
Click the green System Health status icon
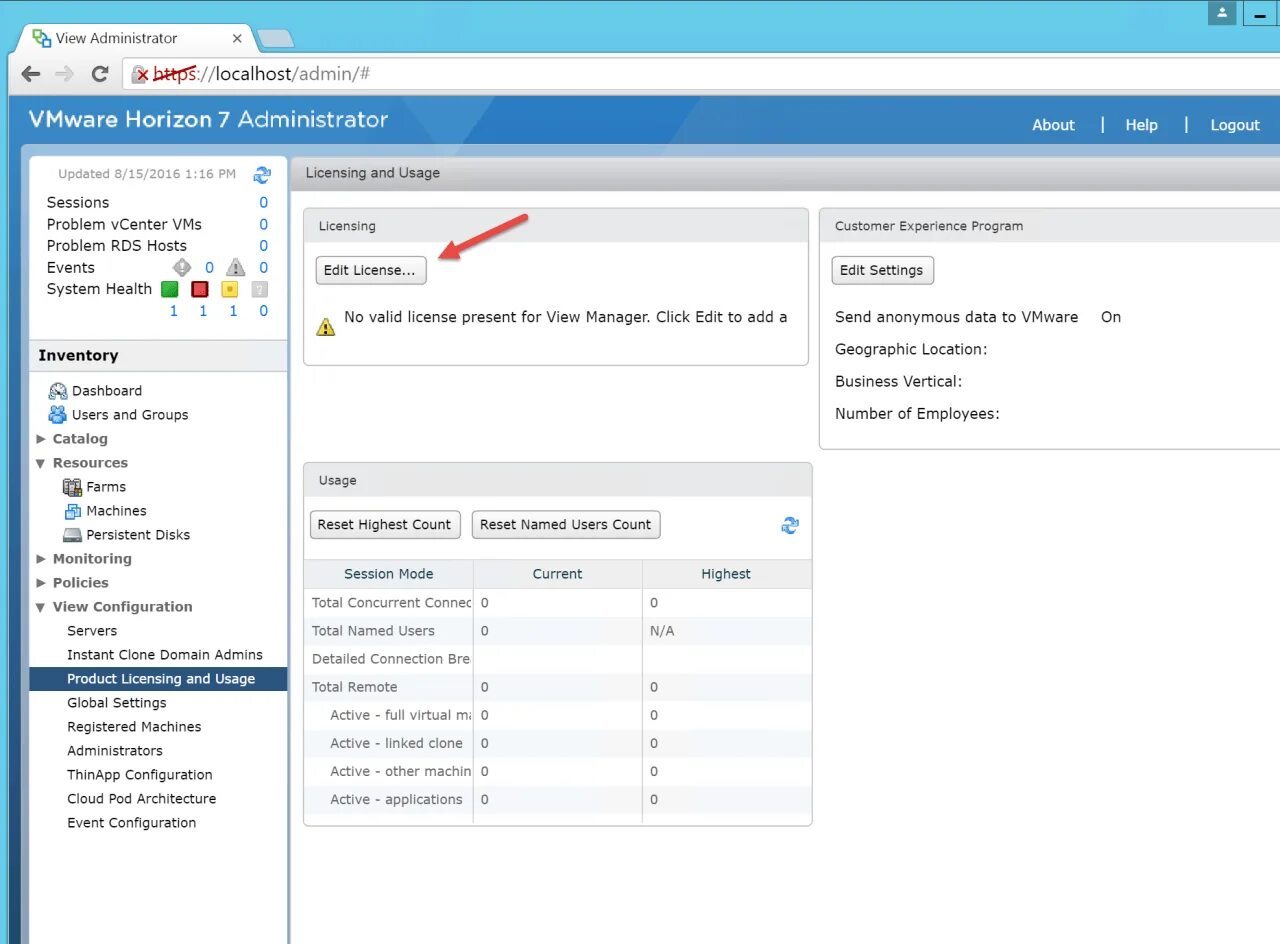170,290
